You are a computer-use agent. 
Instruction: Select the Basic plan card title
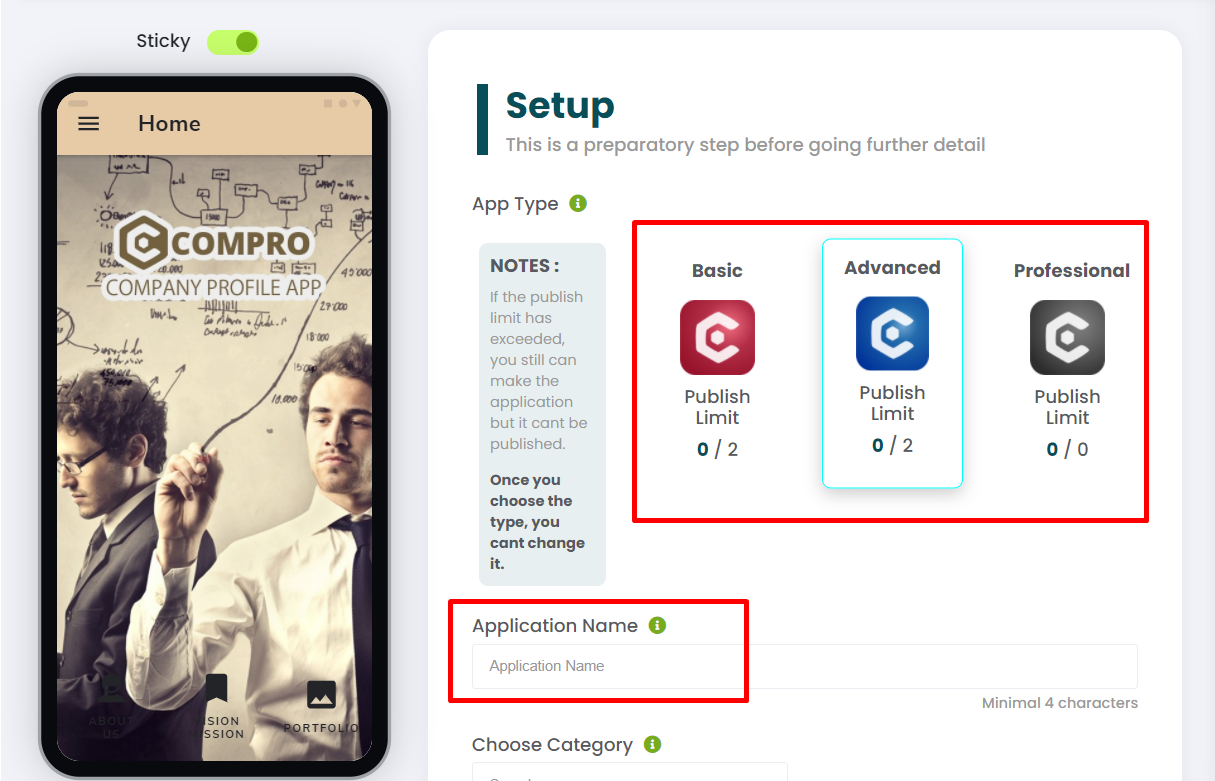717,270
